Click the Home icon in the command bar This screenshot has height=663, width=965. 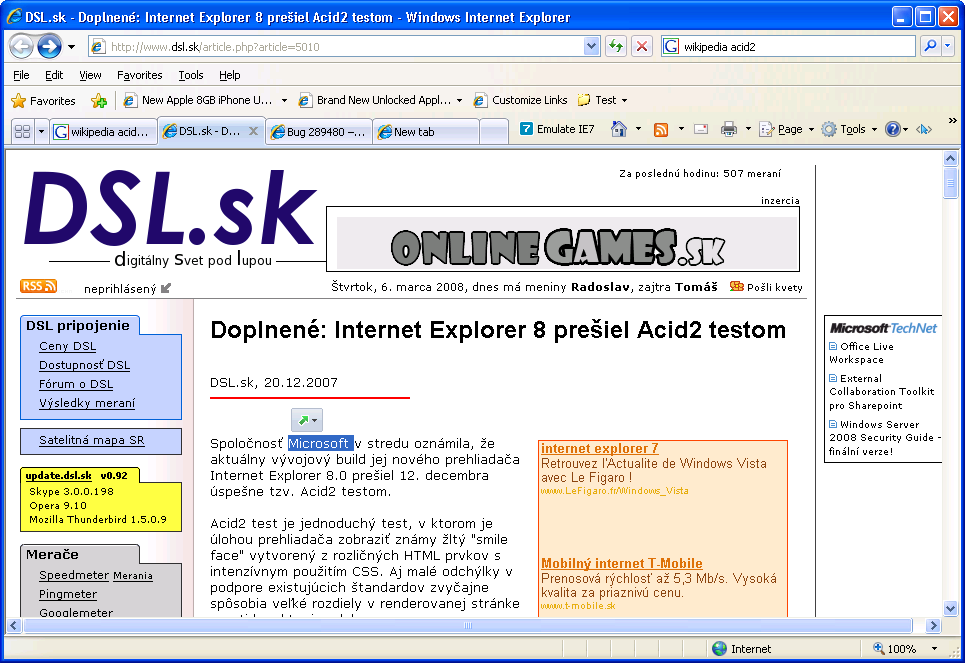[619, 129]
